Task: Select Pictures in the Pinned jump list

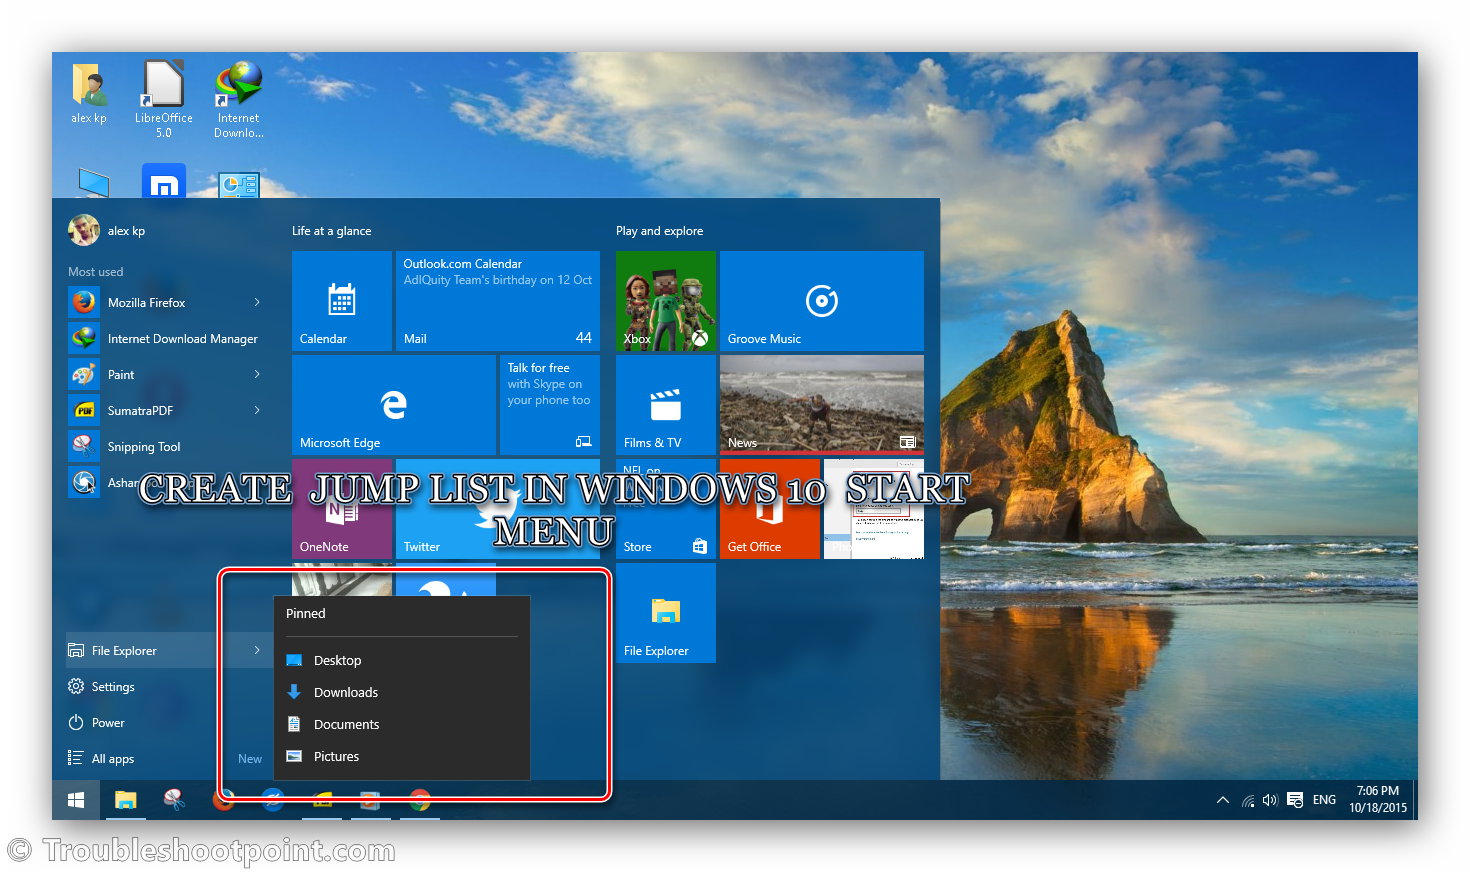Action: point(402,756)
